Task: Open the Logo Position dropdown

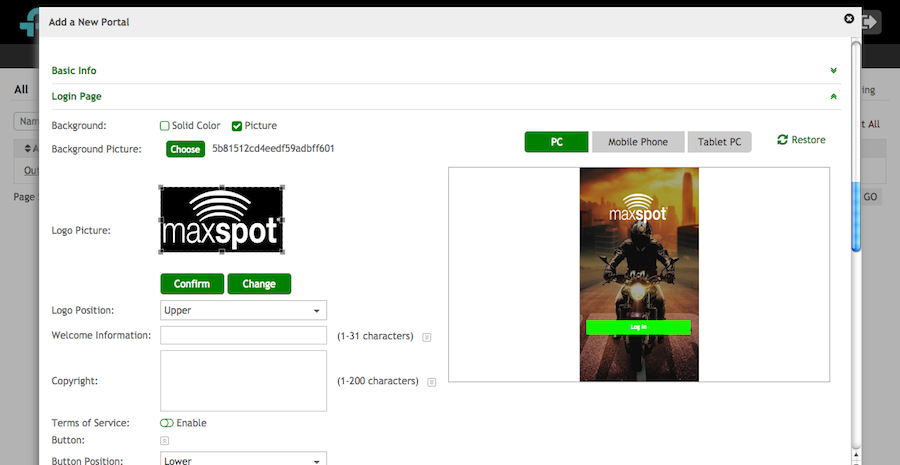Action: point(243,310)
